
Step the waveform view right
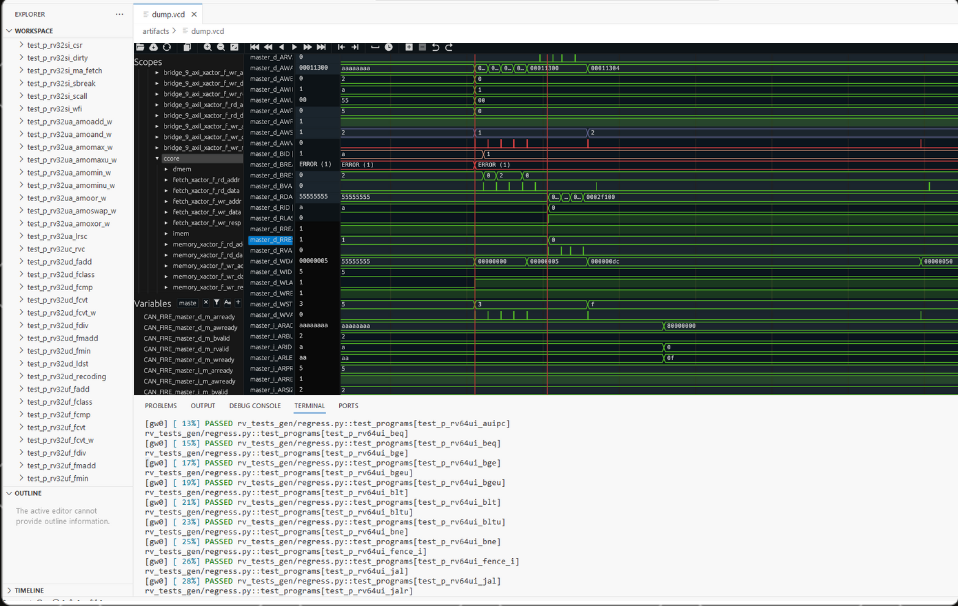pyautogui.click(x=294, y=47)
